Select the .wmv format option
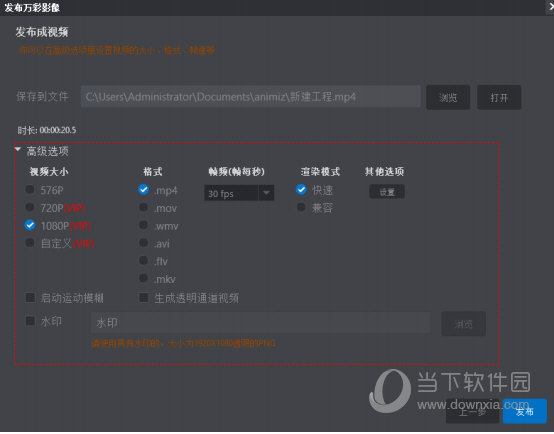 coord(143,225)
